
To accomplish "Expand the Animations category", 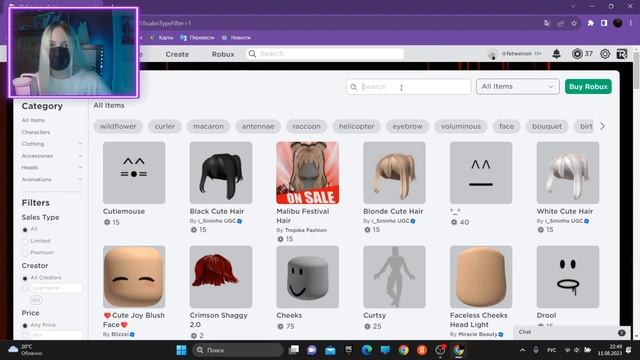I will click(80, 180).
